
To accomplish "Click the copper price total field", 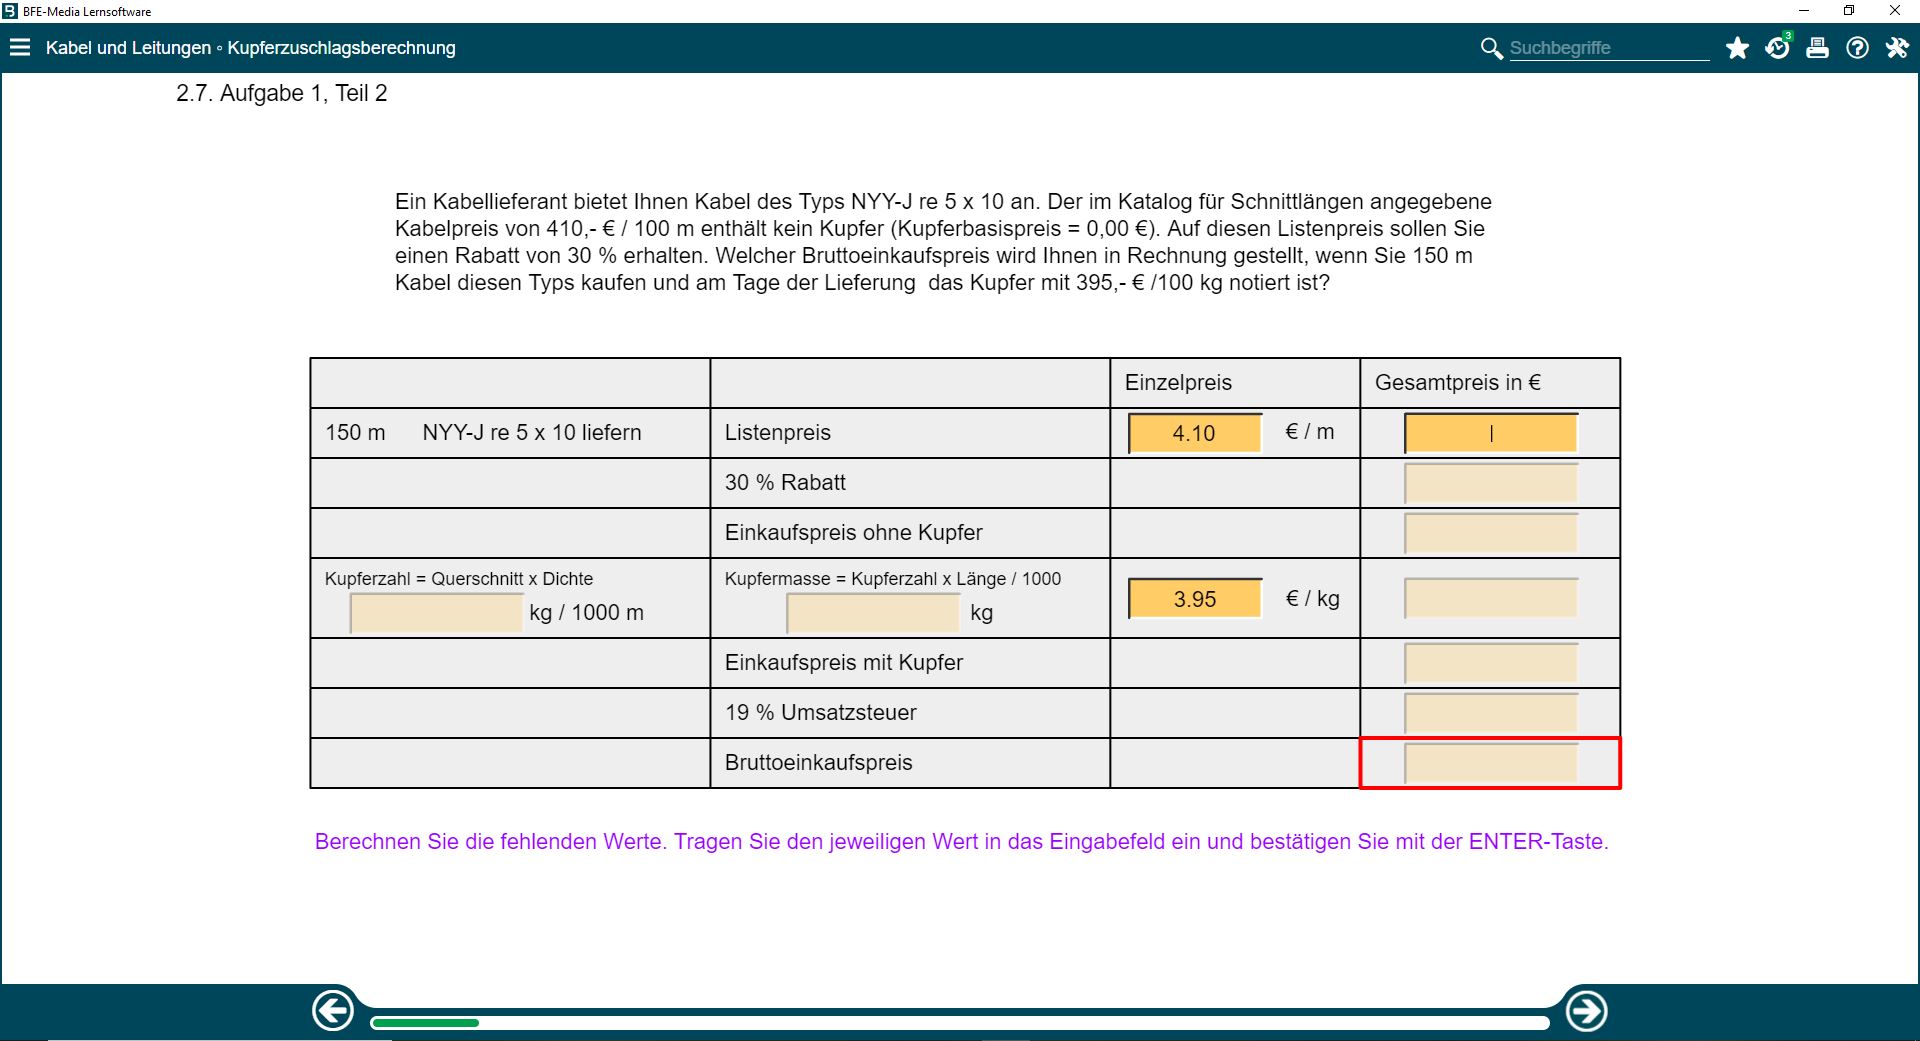I will point(1490,598).
